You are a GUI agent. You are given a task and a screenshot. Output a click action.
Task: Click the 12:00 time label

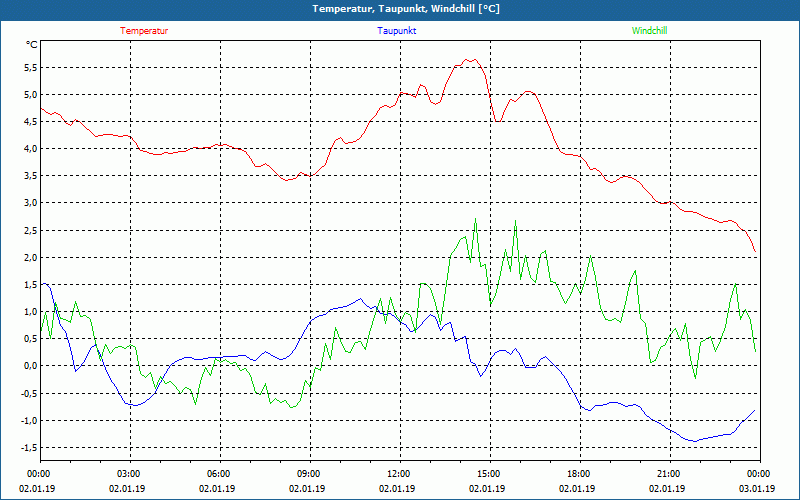(397, 474)
